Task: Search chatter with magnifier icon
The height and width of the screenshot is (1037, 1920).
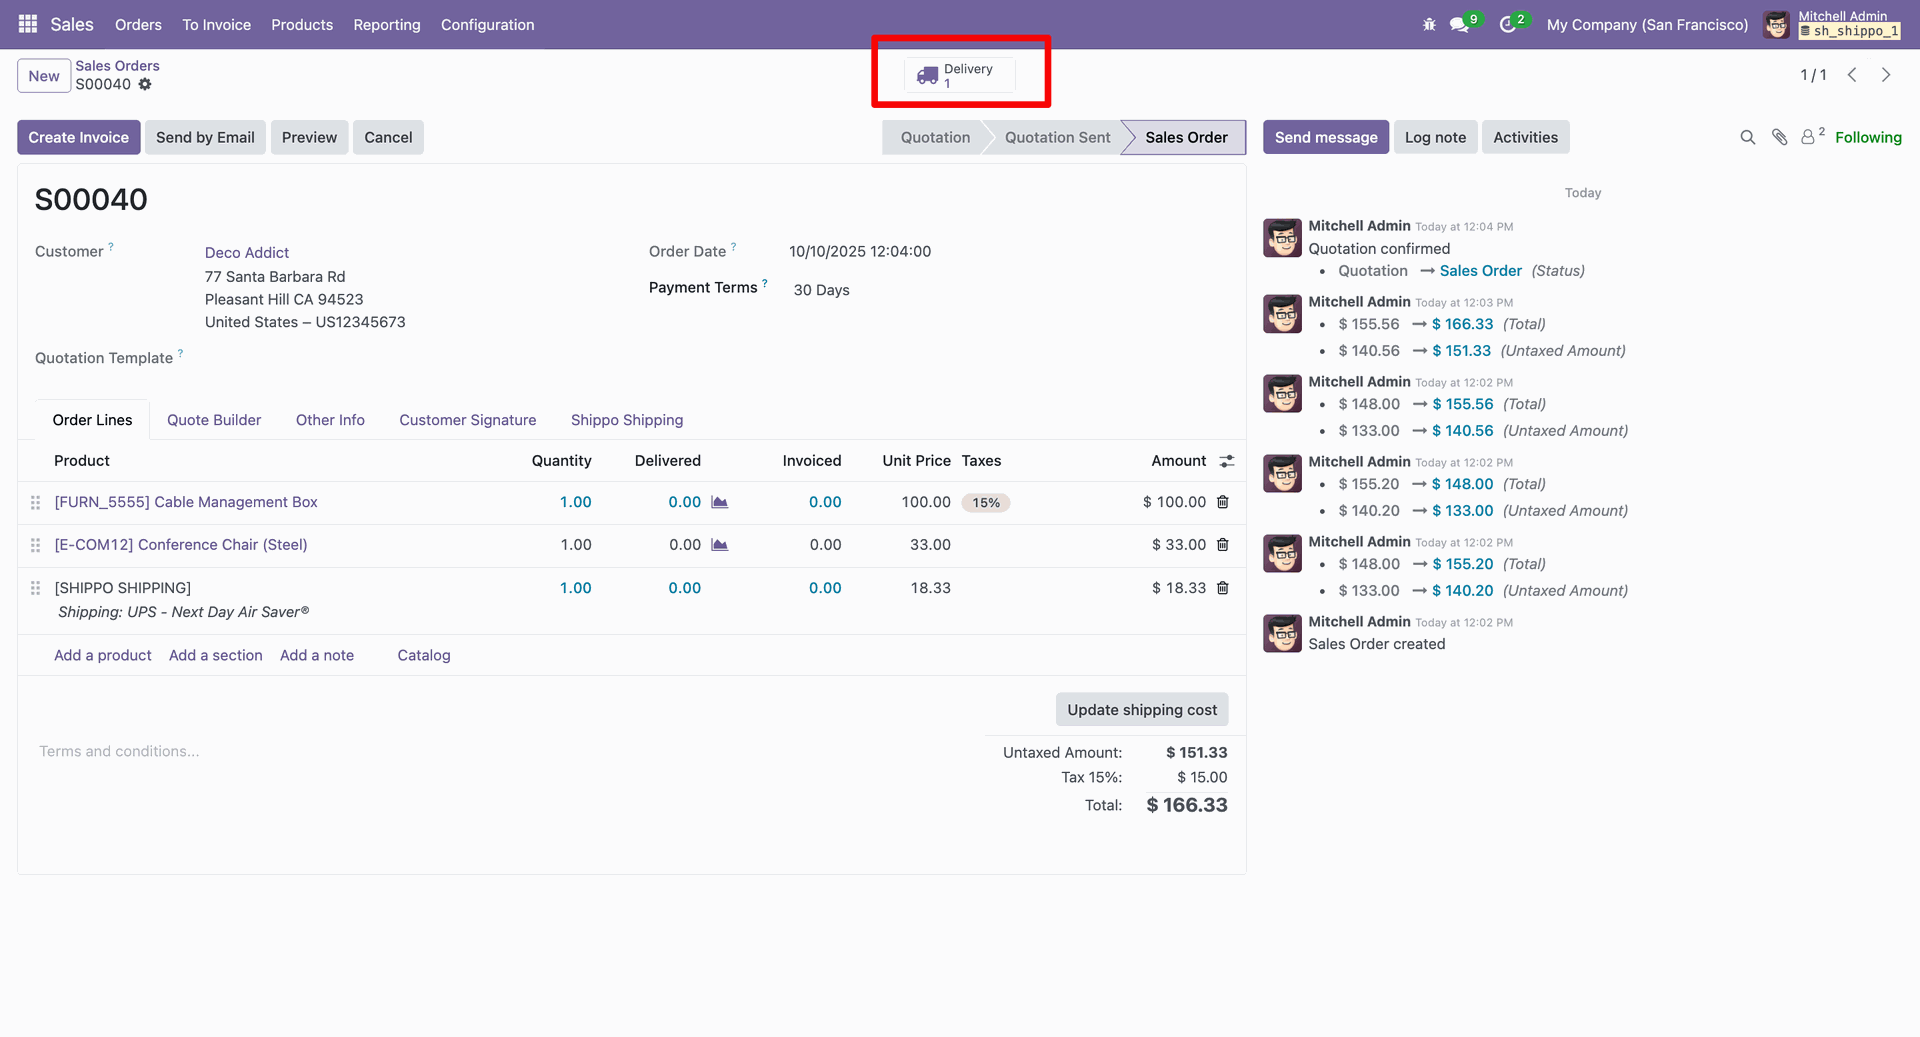Action: pyautogui.click(x=1747, y=137)
